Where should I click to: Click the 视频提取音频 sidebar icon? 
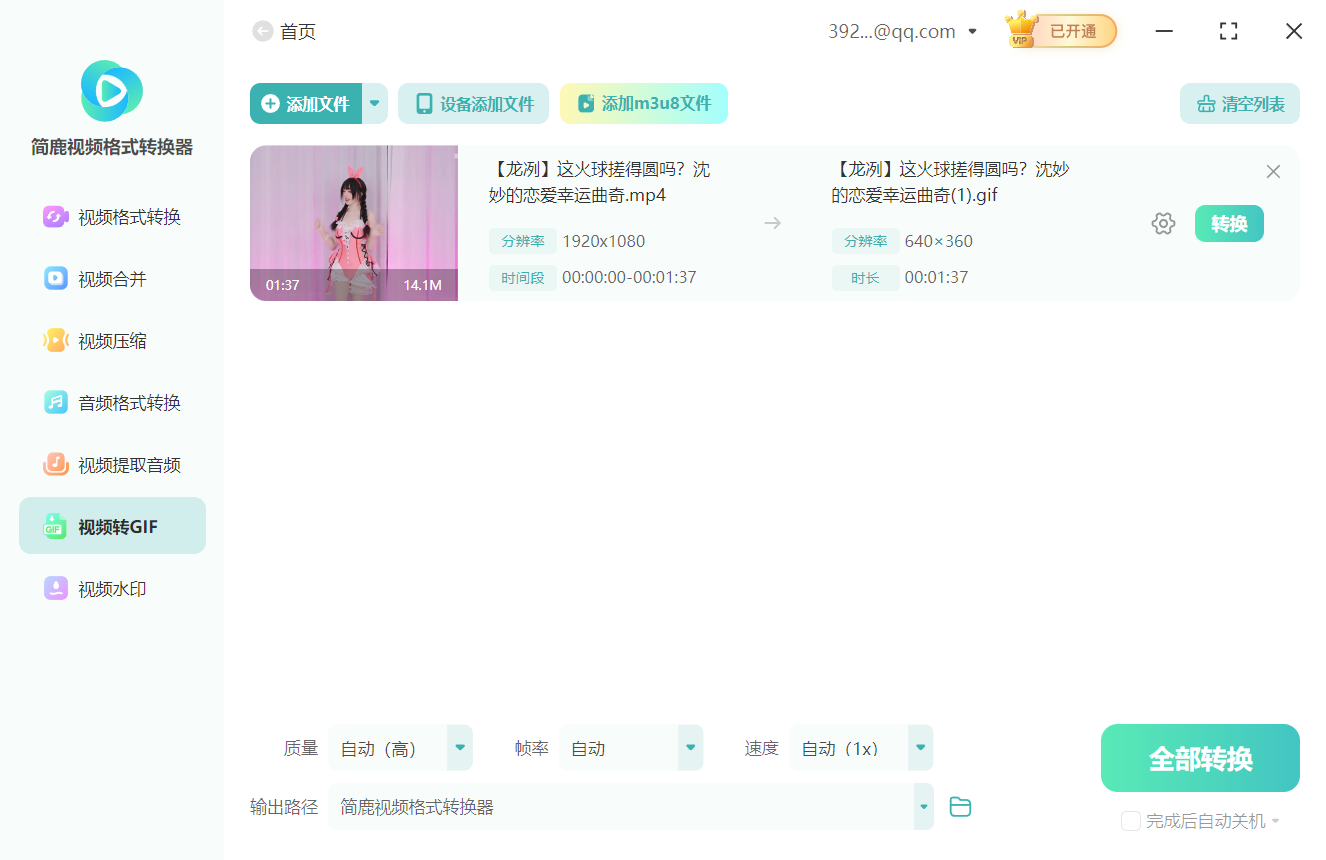point(55,465)
